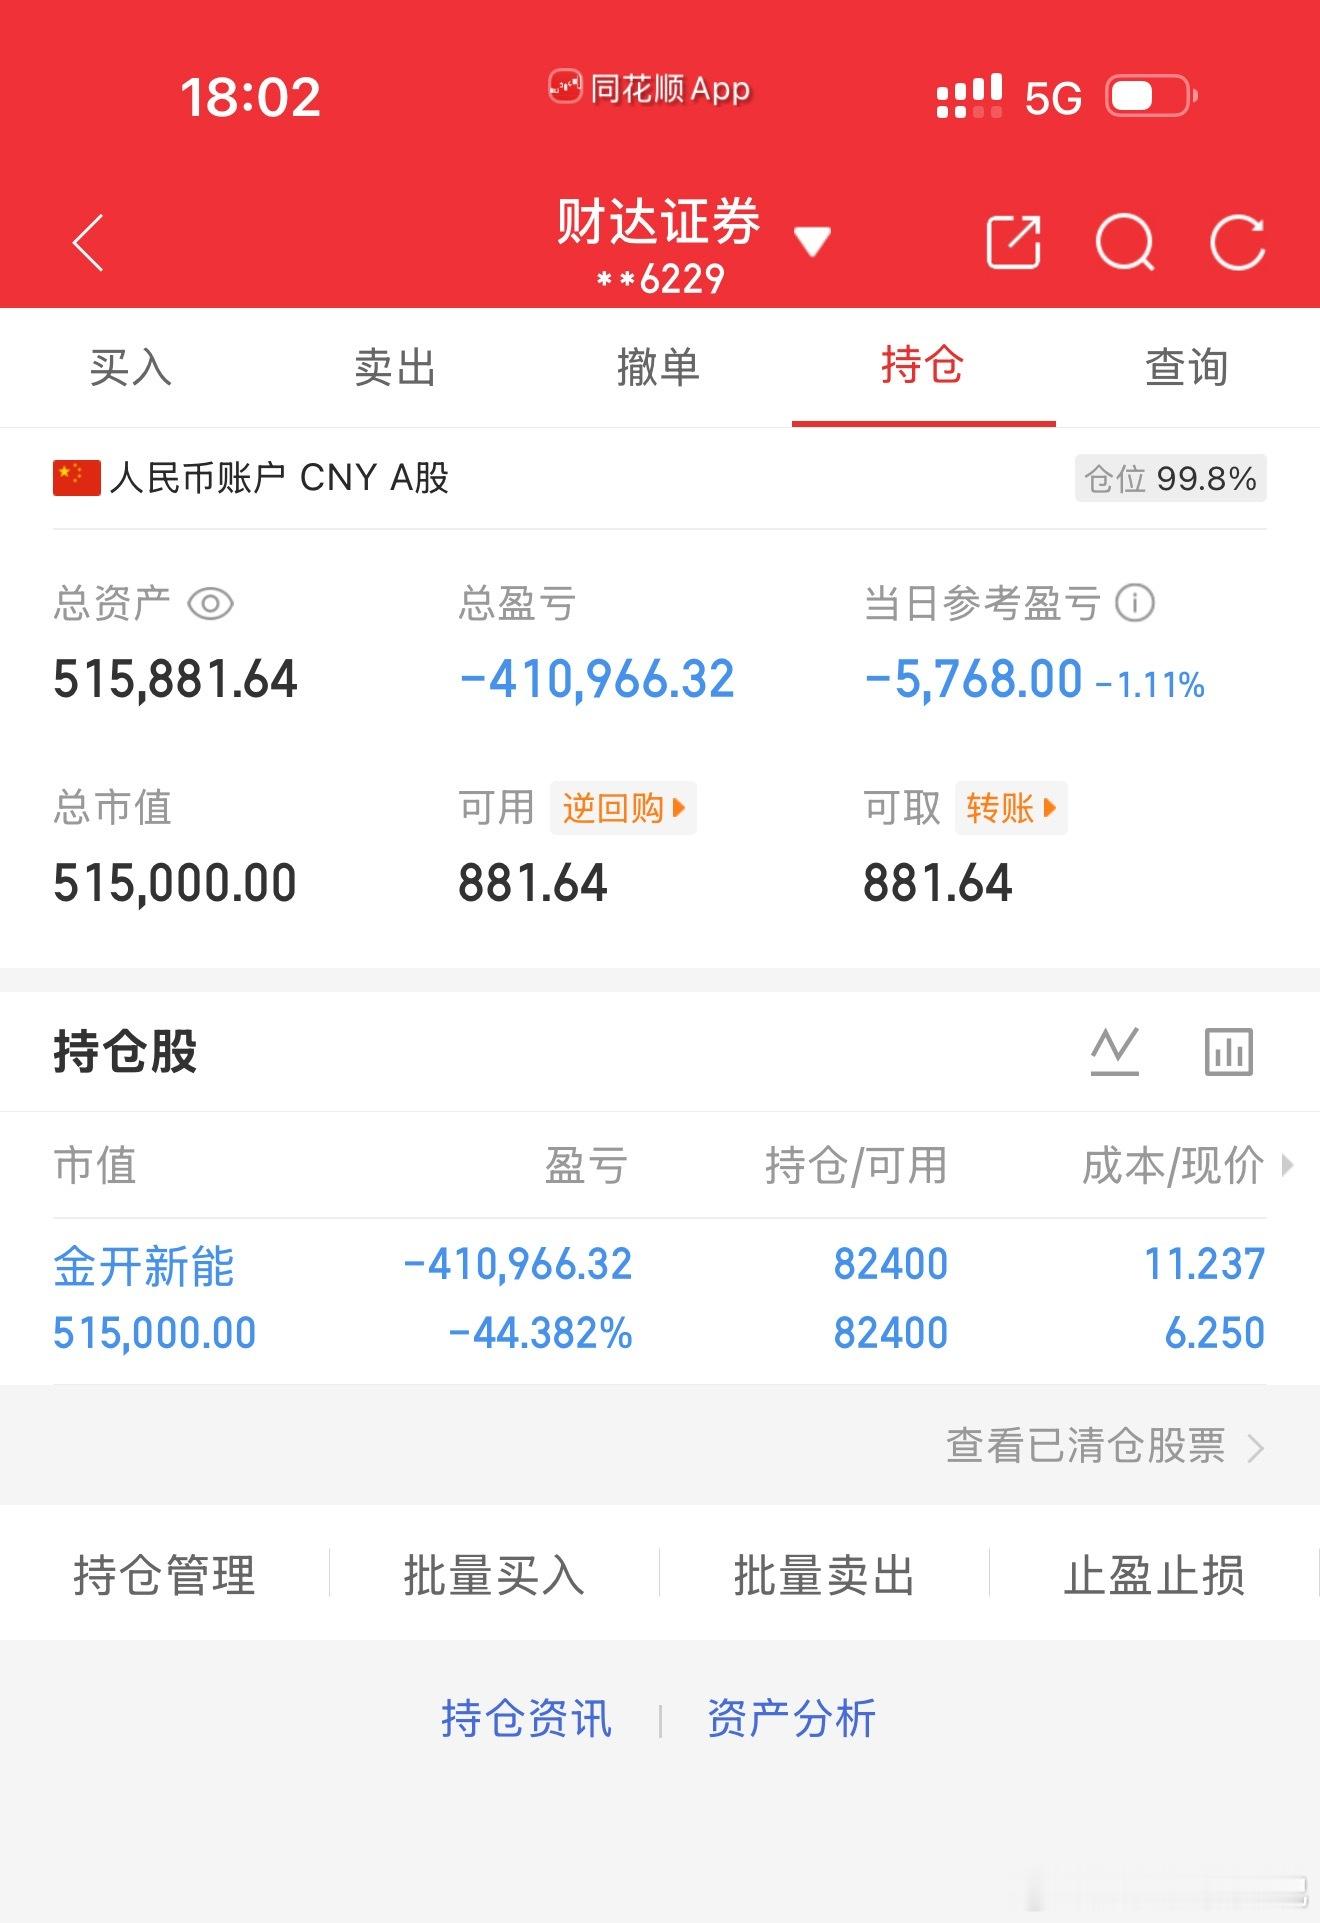
Task: Tap the search magnifier icon
Action: point(1125,242)
